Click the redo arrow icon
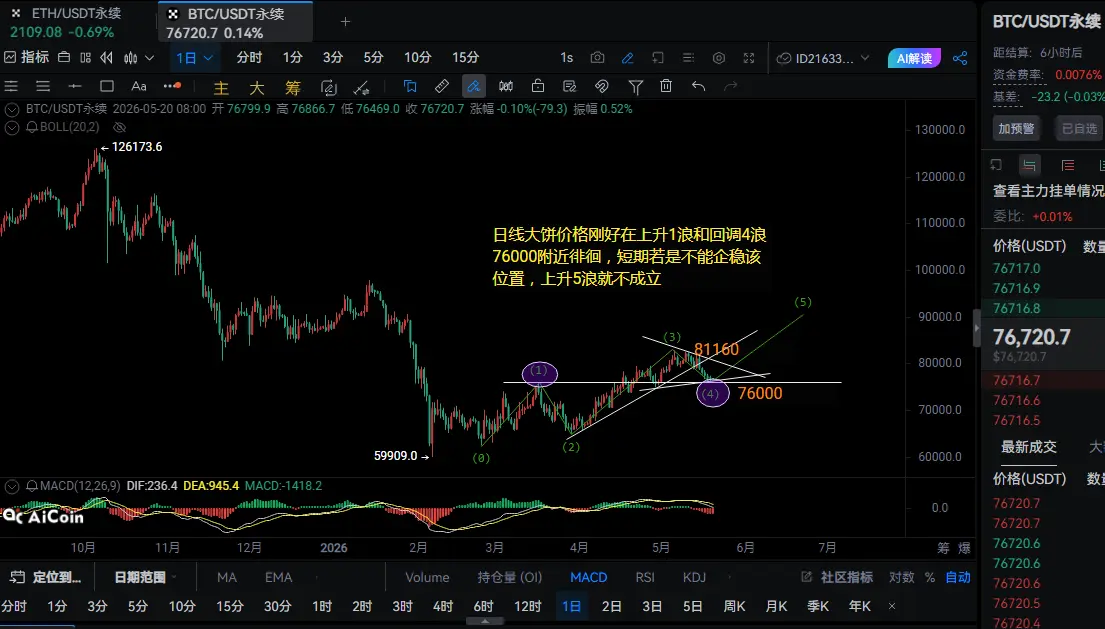 click(x=731, y=86)
